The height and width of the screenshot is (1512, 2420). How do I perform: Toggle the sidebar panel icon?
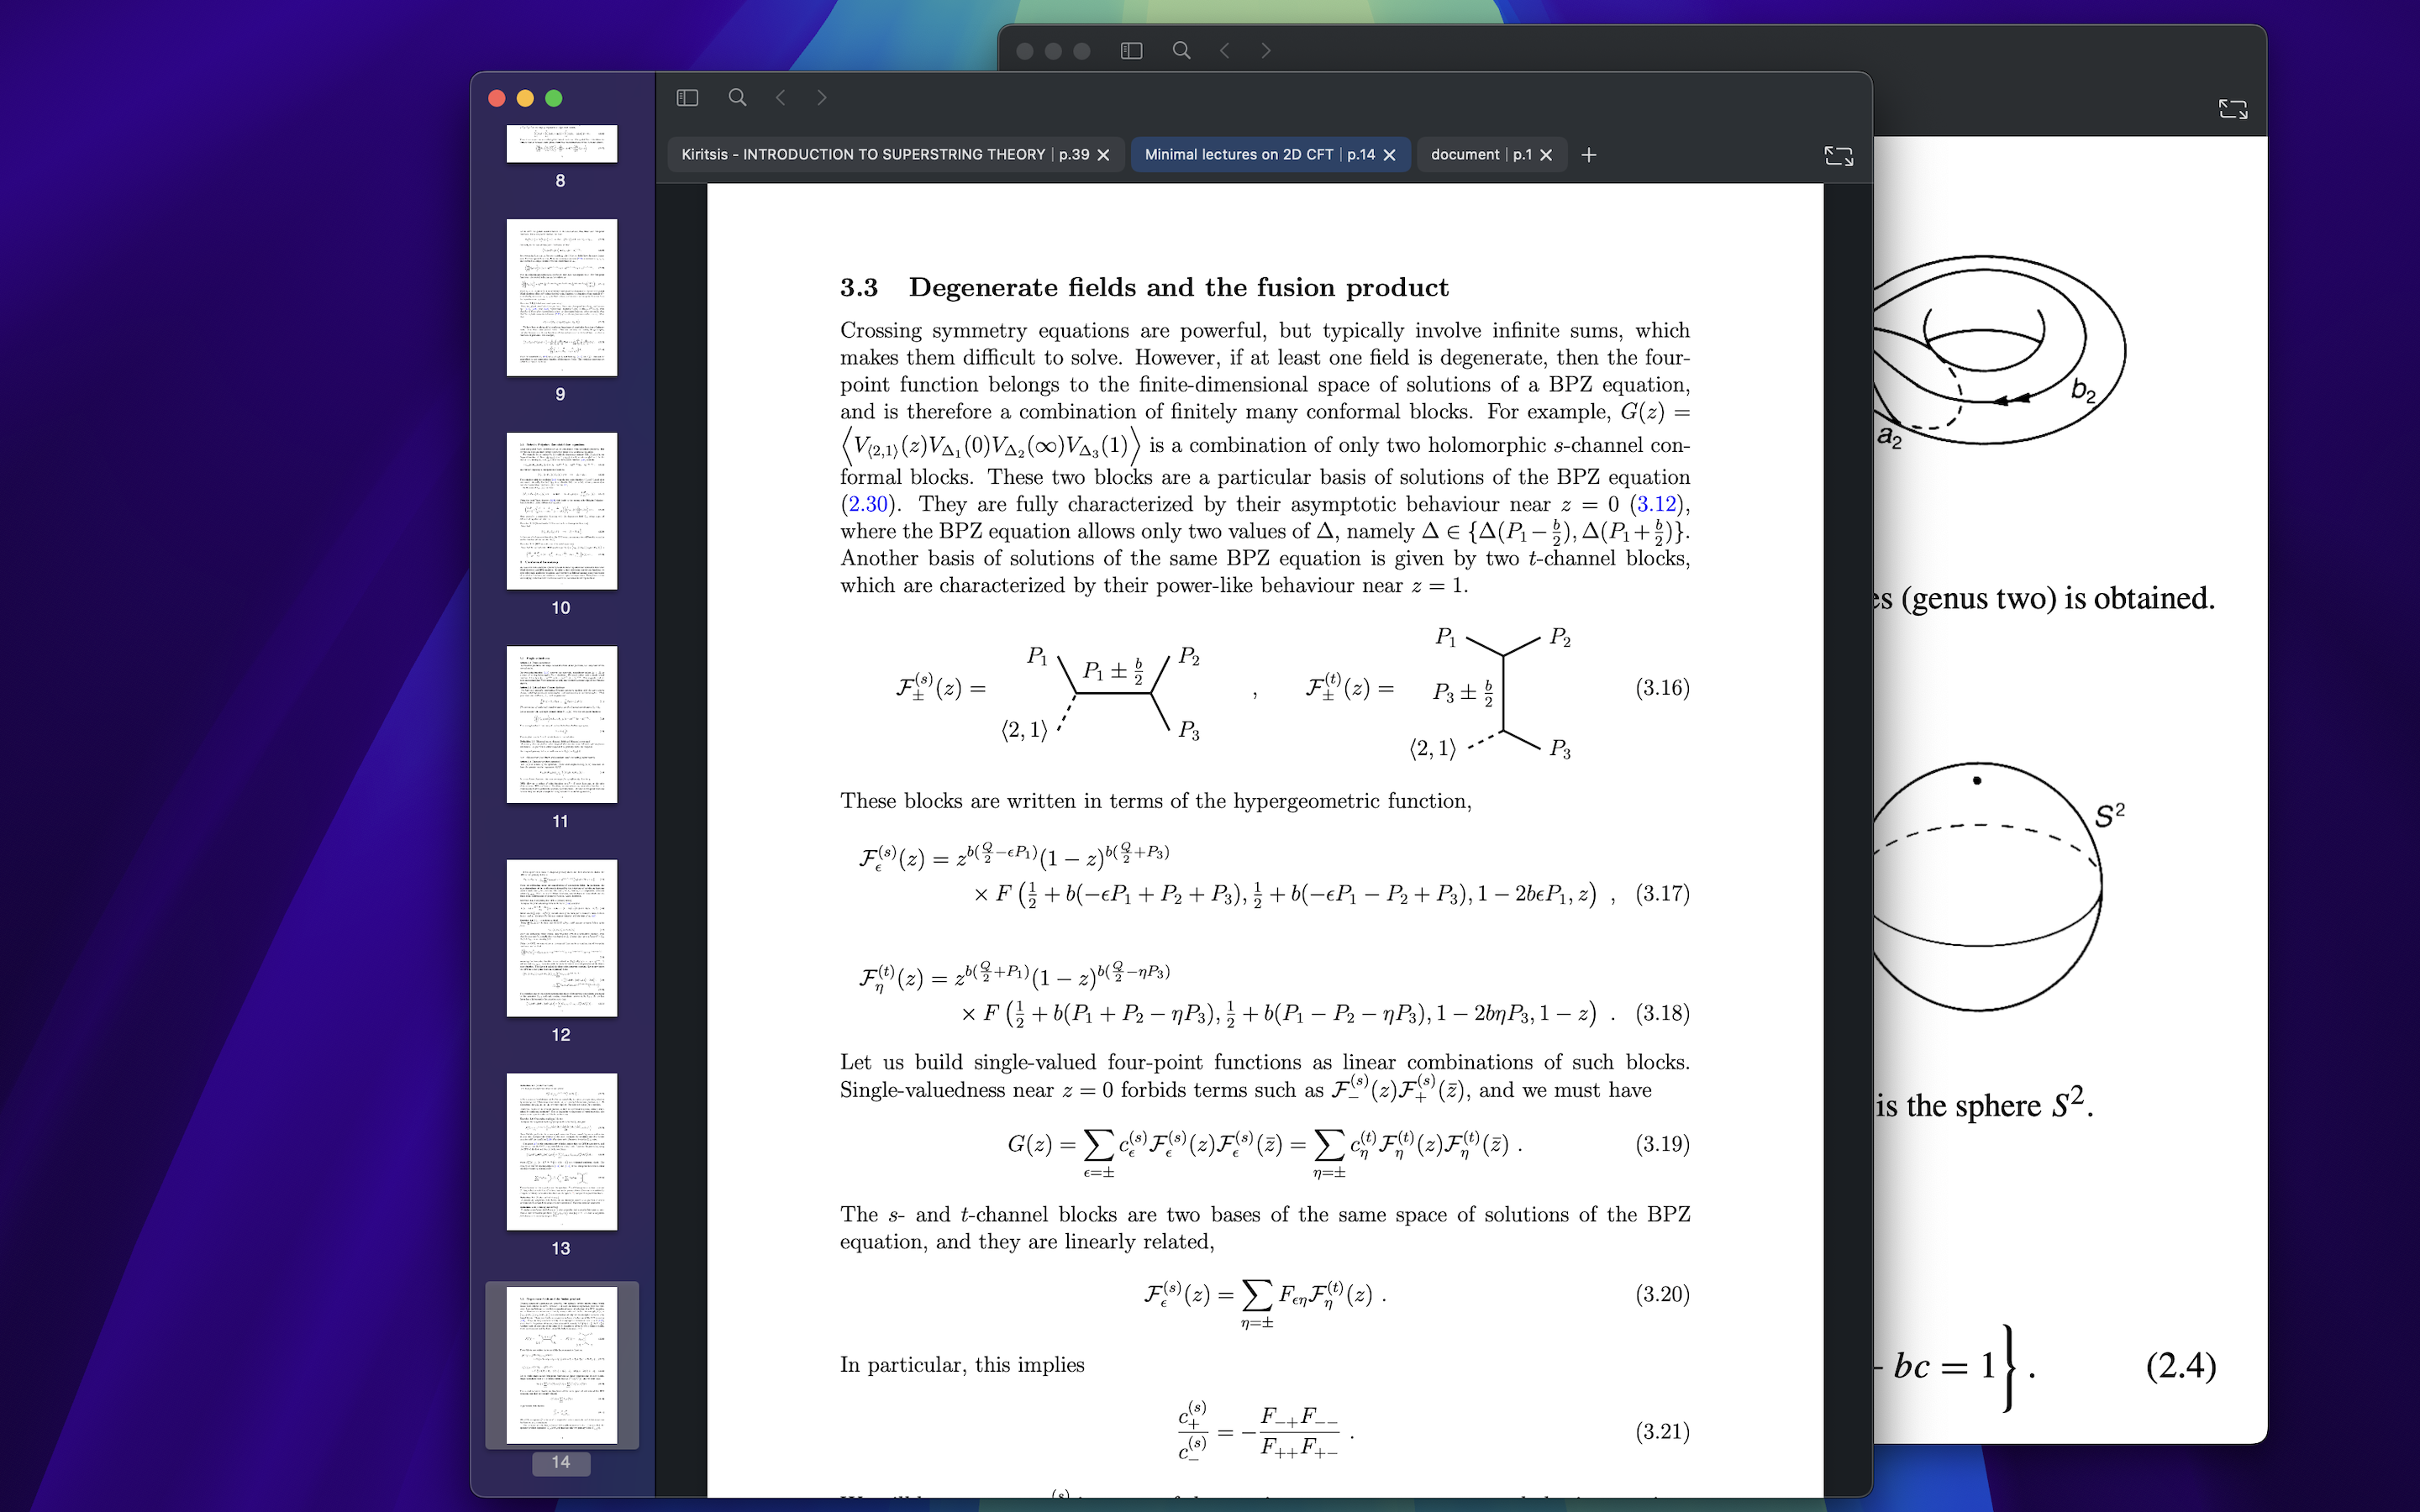point(687,97)
